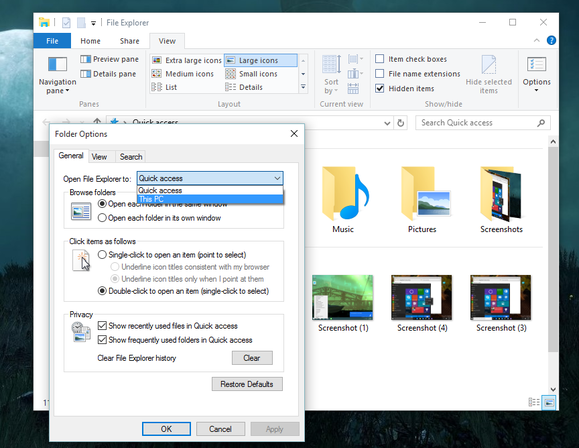Click the Search Quick access field
The image size is (579, 448).
coord(483,123)
